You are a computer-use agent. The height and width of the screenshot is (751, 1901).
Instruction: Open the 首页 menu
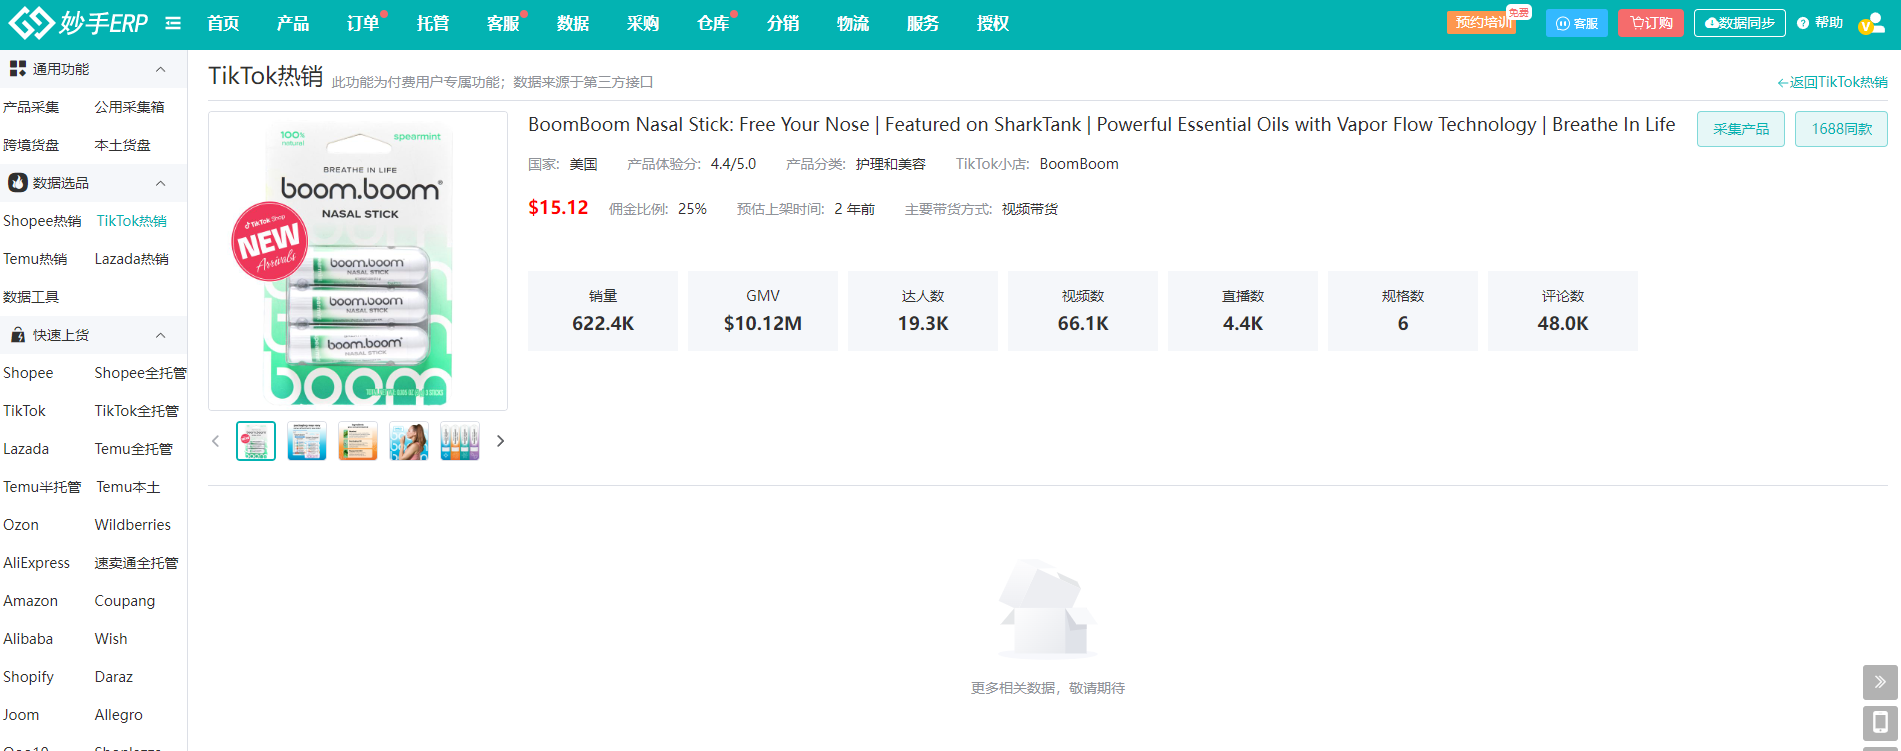point(223,23)
